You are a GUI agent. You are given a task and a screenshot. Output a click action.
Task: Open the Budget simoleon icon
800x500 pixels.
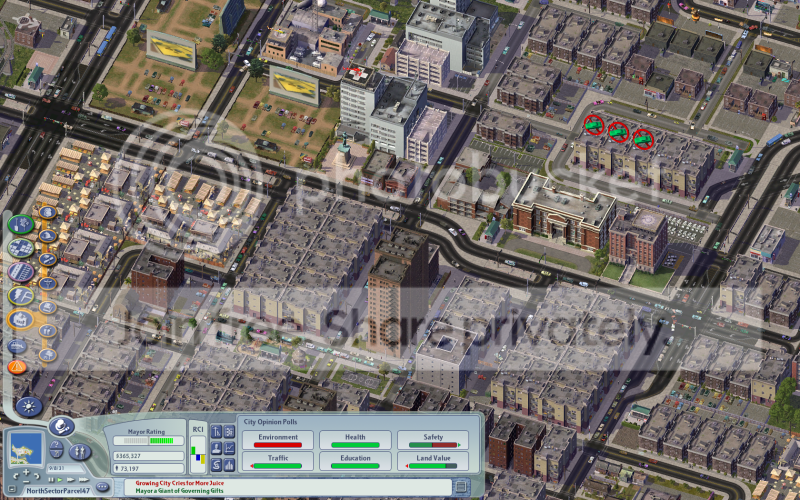[216, 465]
